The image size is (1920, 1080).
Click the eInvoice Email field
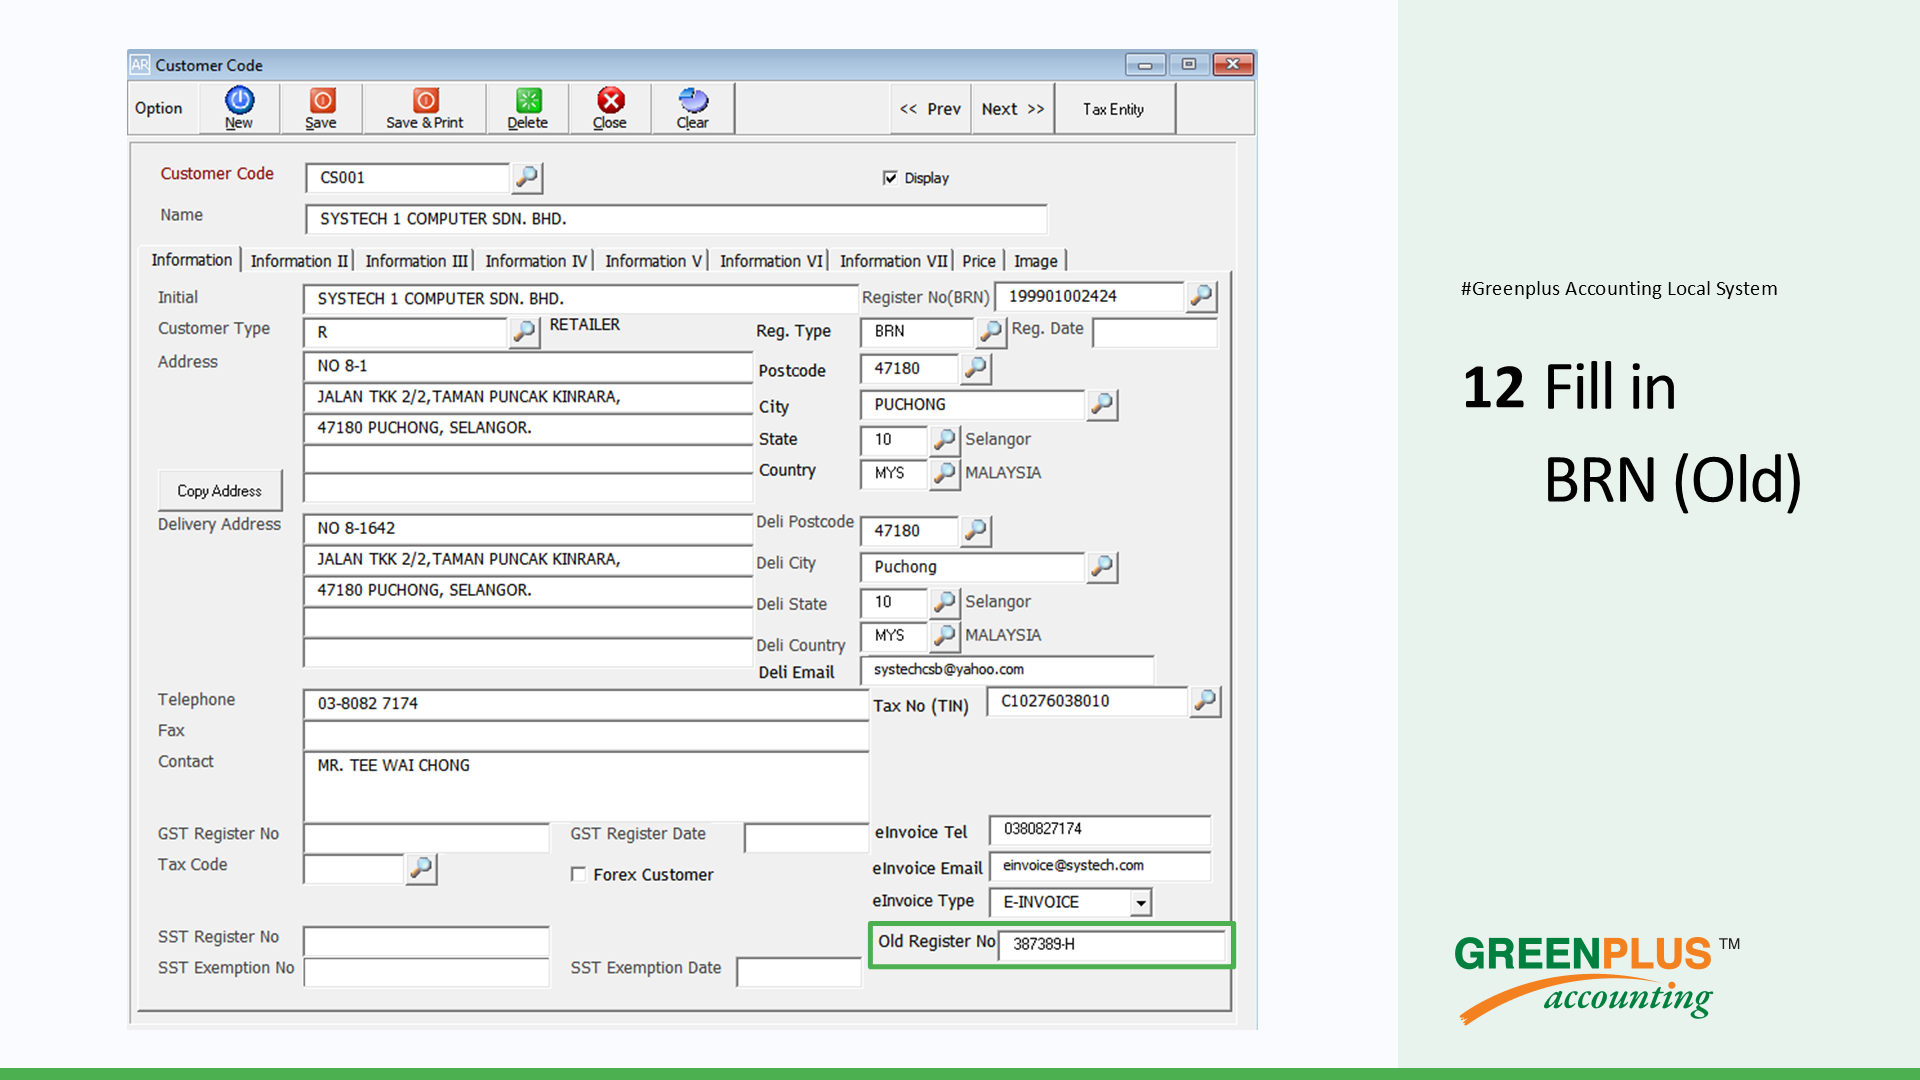tap(1100, 866)
